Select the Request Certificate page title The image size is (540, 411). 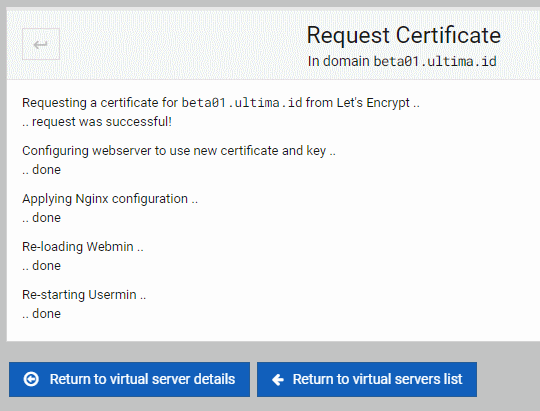coord(404,35)
